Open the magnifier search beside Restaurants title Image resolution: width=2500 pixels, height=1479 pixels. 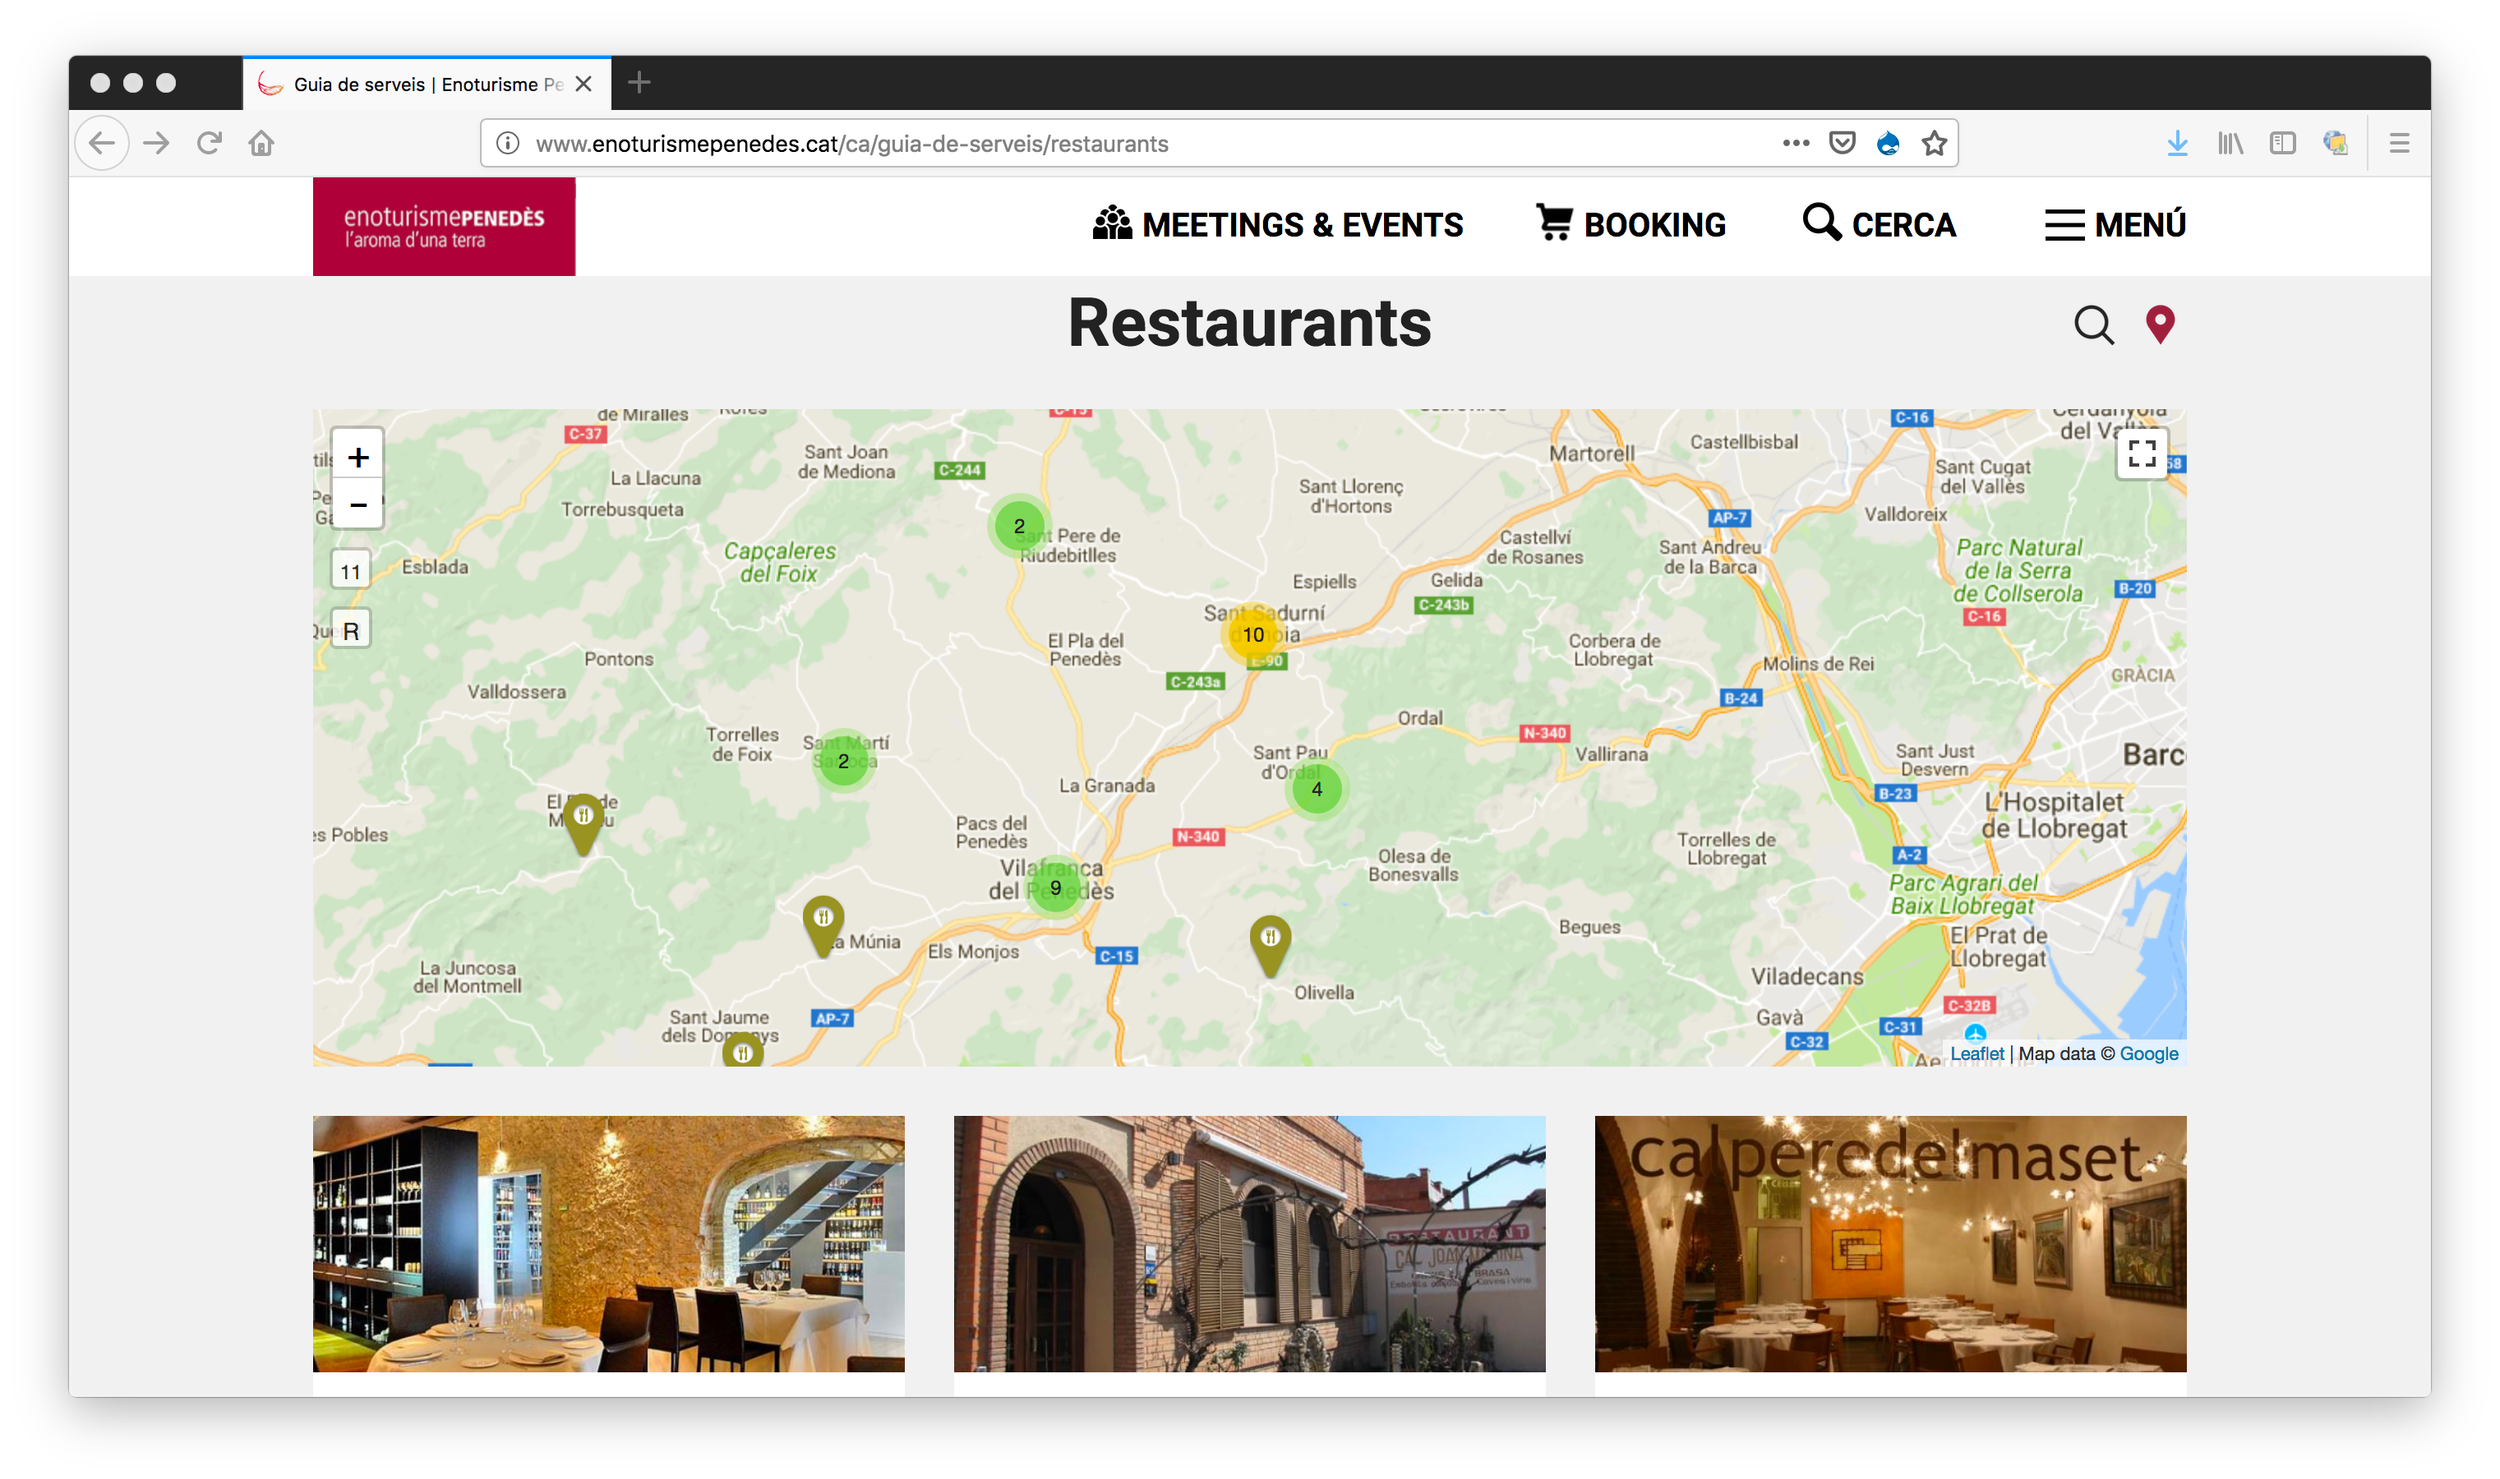click(2092, 324)
